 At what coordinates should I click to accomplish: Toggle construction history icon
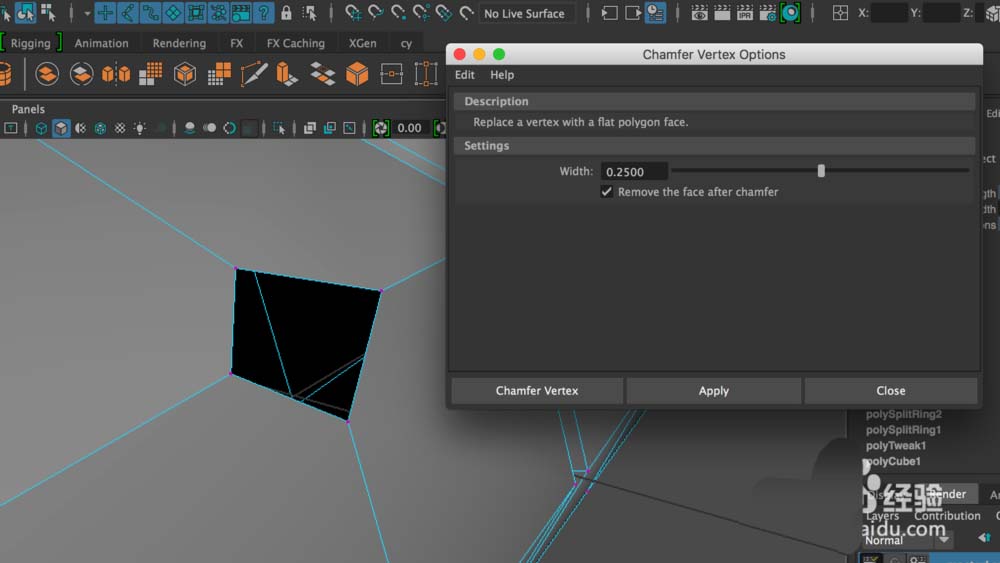[x=655, y=13]
